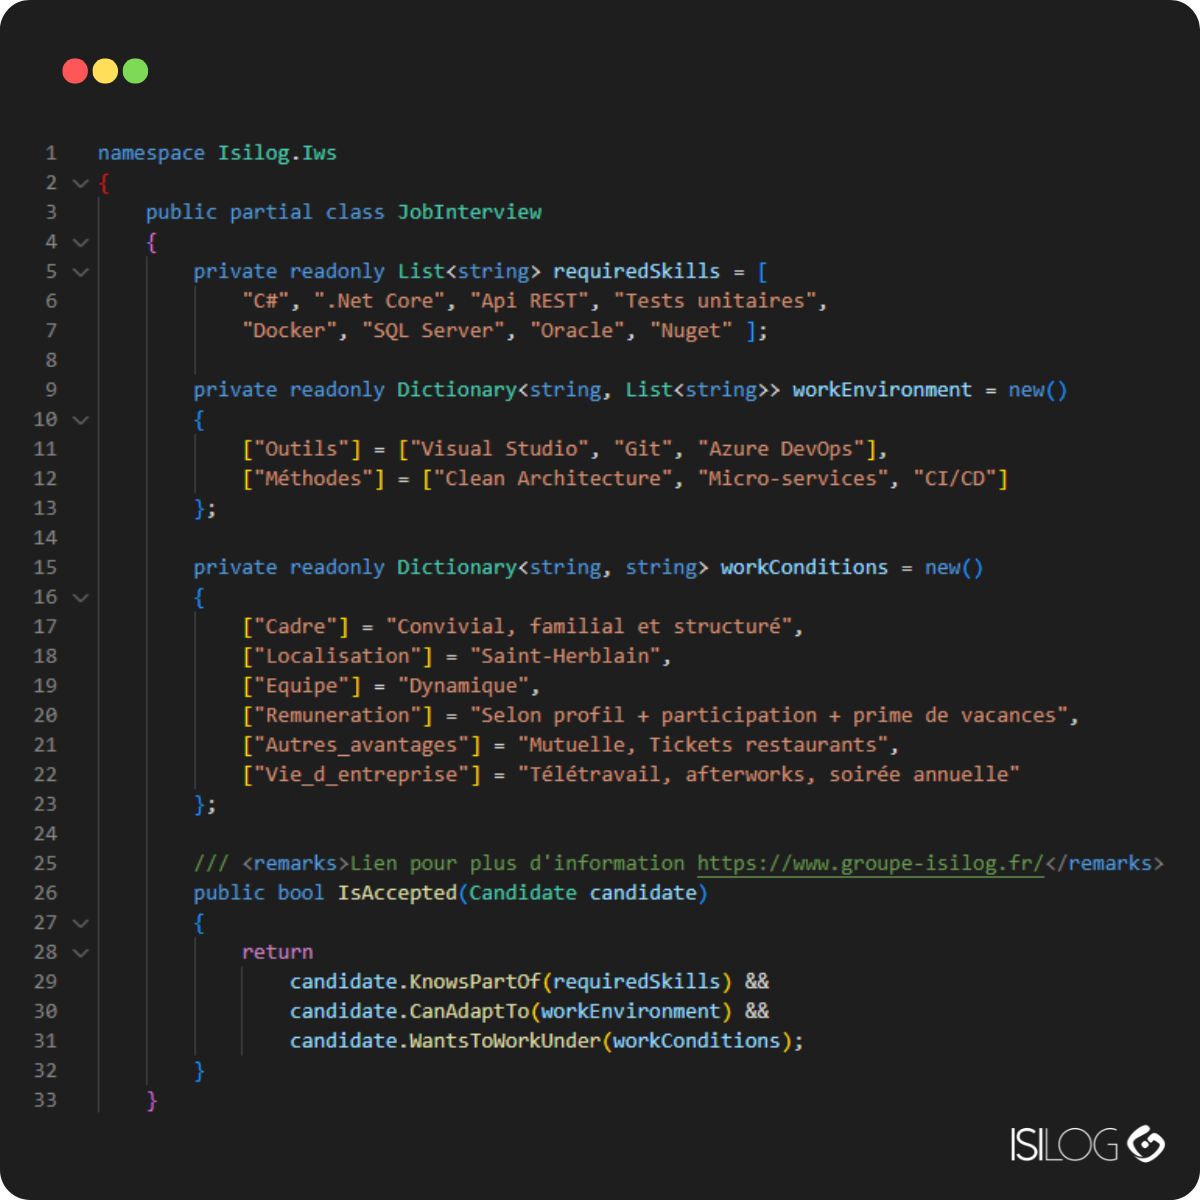This screenshot has height=1200, width=1200.
Task: Click the ISILOG logo
Action: (x=1087, y=1144)
